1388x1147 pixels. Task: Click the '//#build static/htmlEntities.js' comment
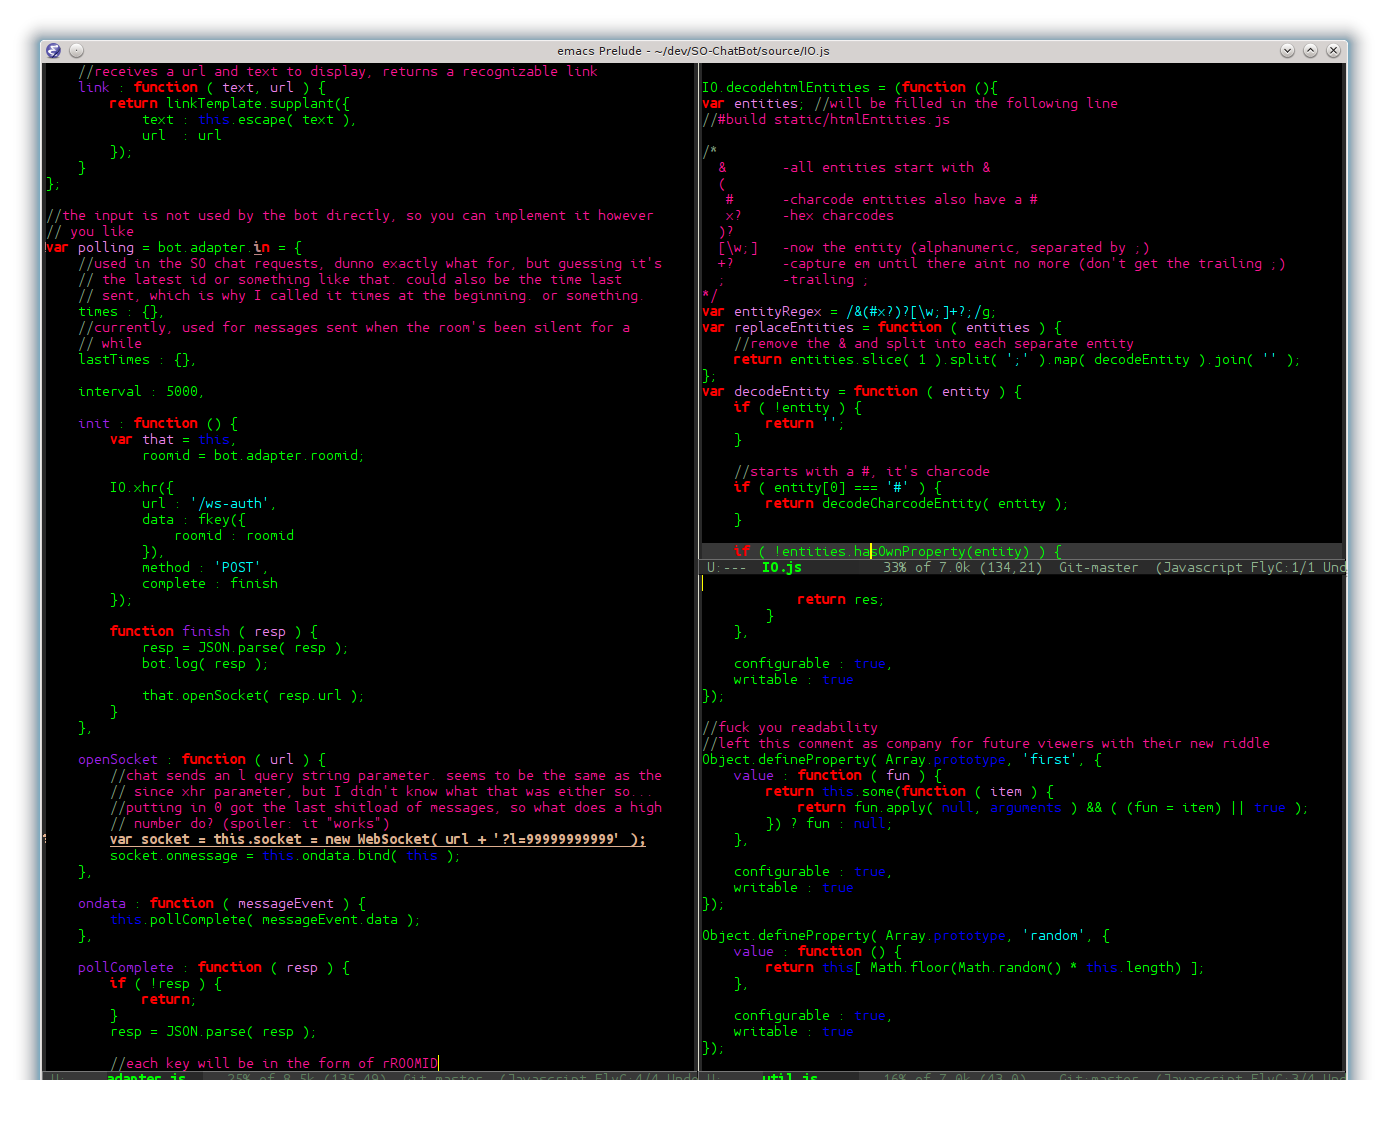(x=826, y=120)
